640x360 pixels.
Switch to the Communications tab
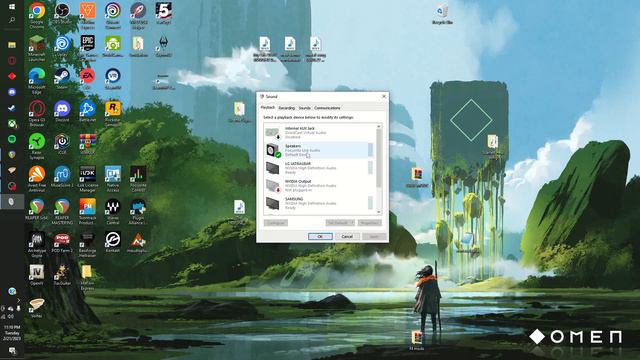point(327,108)
